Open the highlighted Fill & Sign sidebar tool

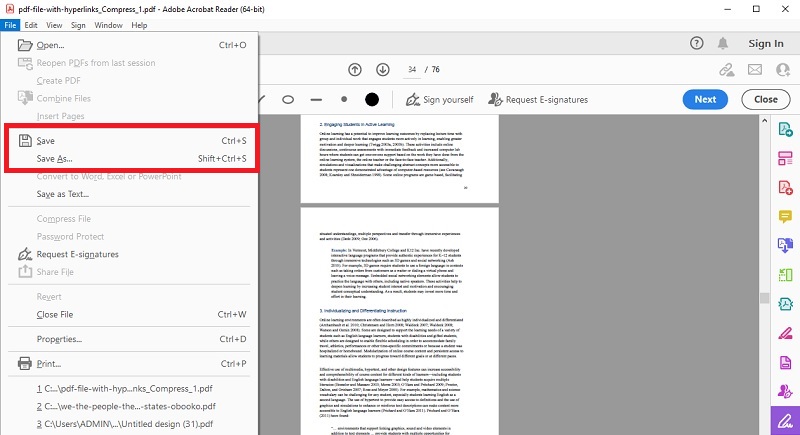tap(785, 421)
